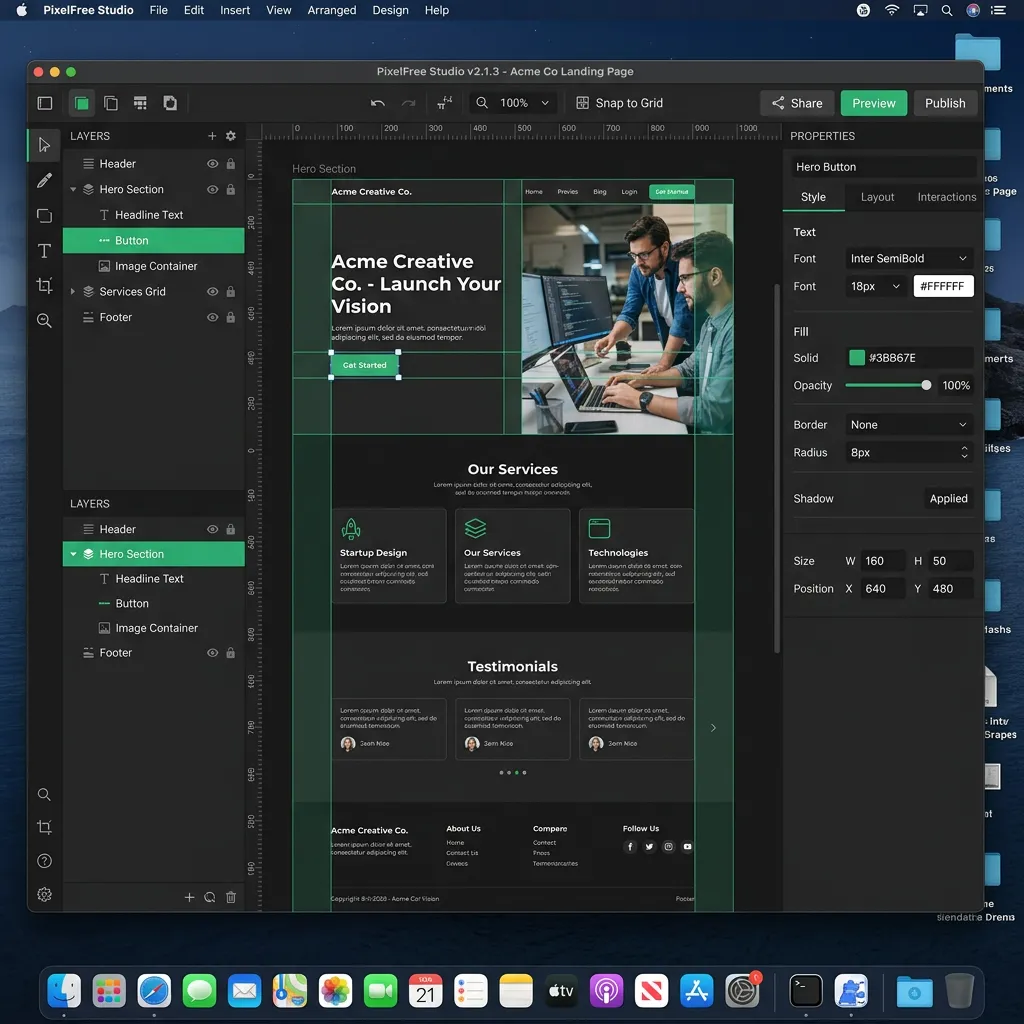1024x1024 pixels.
Task: Toggle visibility of top Hero Section layer
Action: (212, 189)
